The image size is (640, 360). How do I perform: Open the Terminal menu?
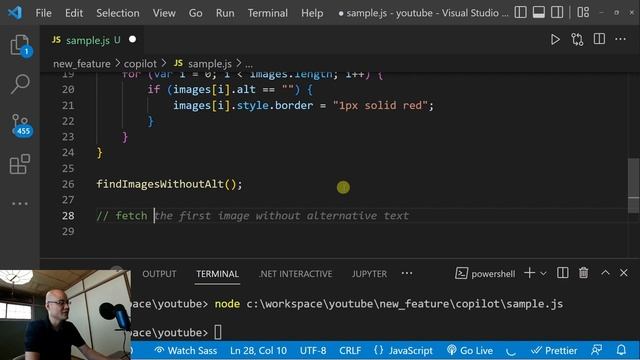[268, 13]
